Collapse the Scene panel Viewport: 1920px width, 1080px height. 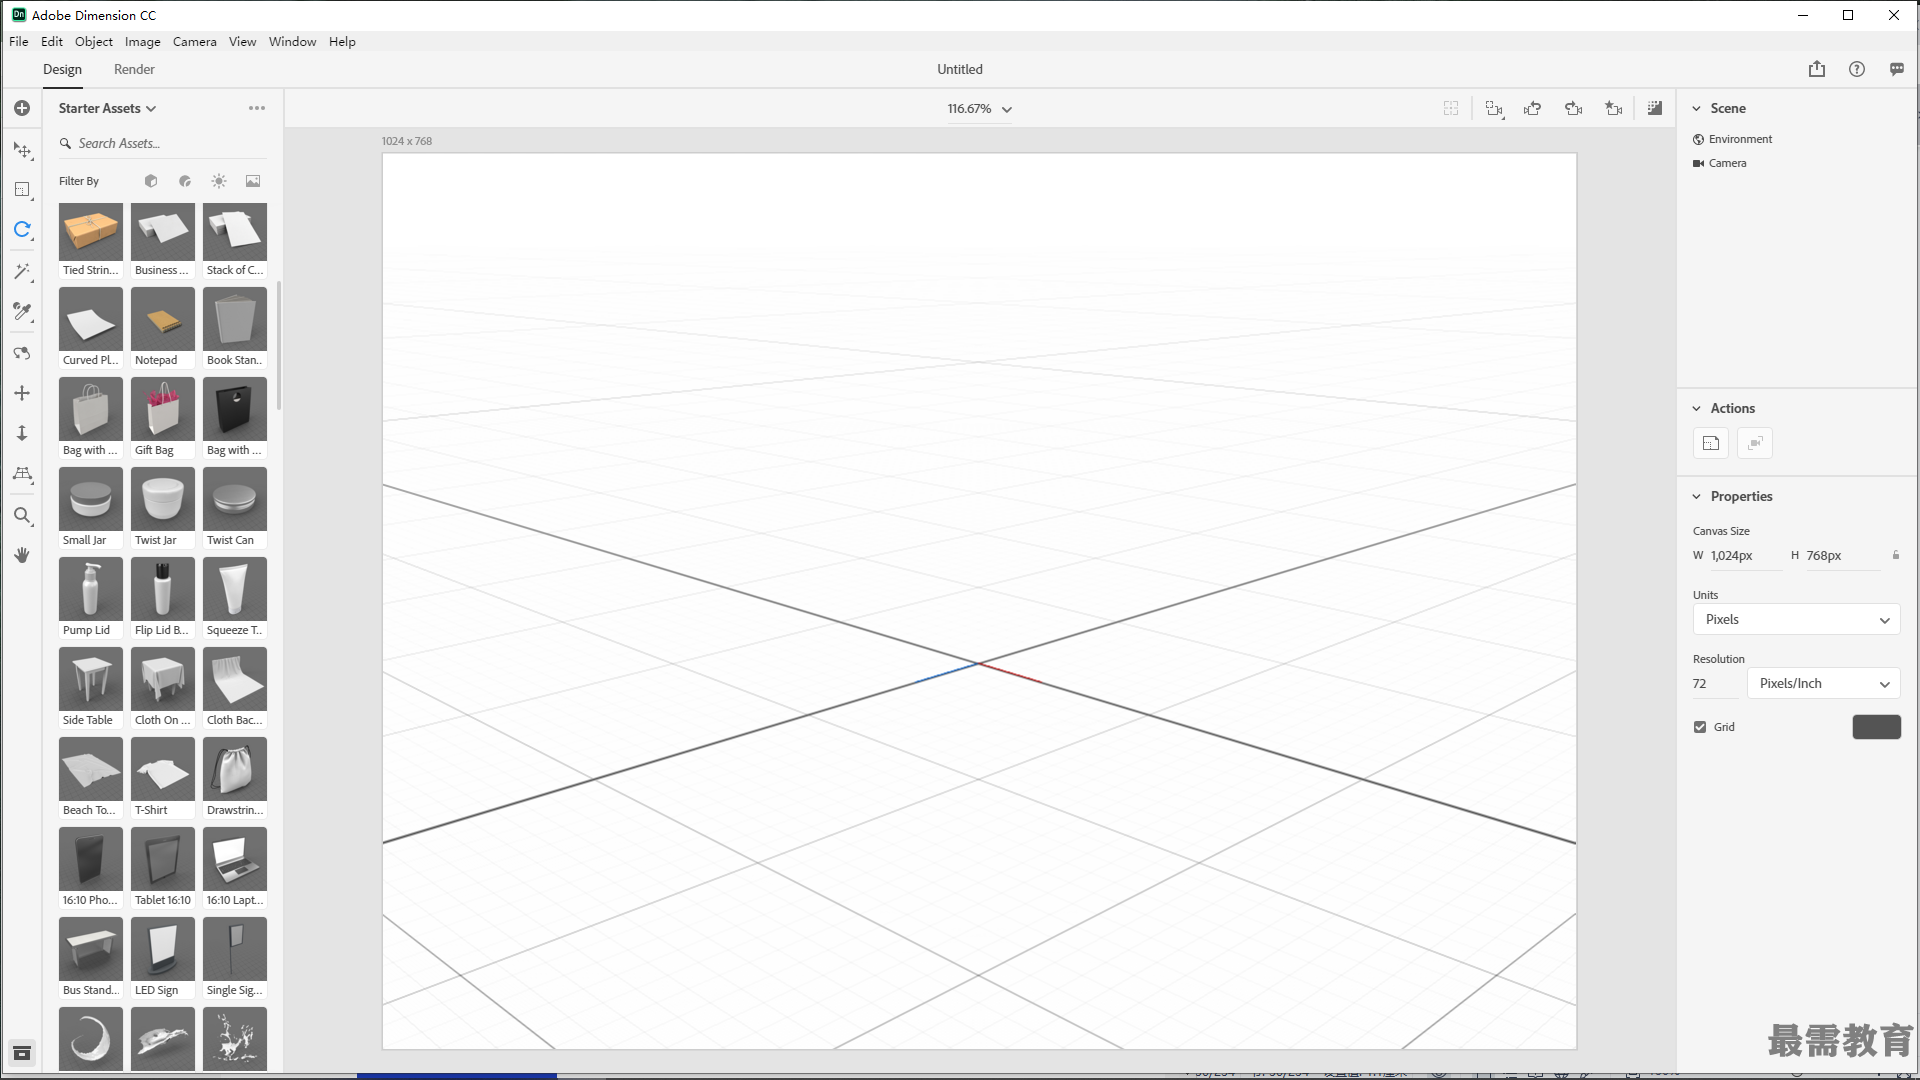tap(1697, 108)
